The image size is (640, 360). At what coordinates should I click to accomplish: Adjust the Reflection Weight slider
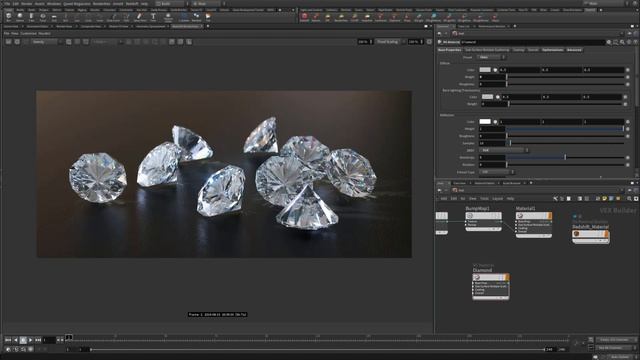click(x=565, y=129)
